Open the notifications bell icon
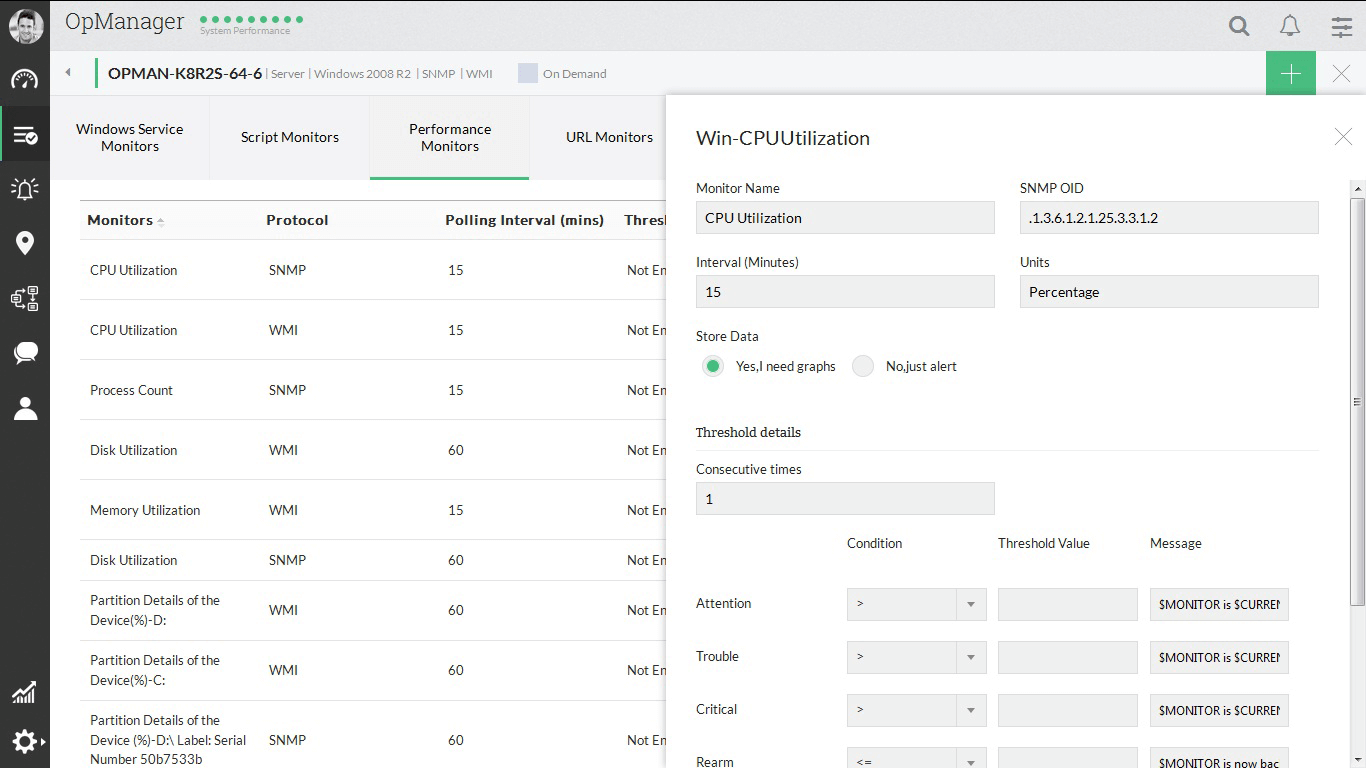The height and width of the screenshot is (768, 1366). click(x=1290, y=26)
